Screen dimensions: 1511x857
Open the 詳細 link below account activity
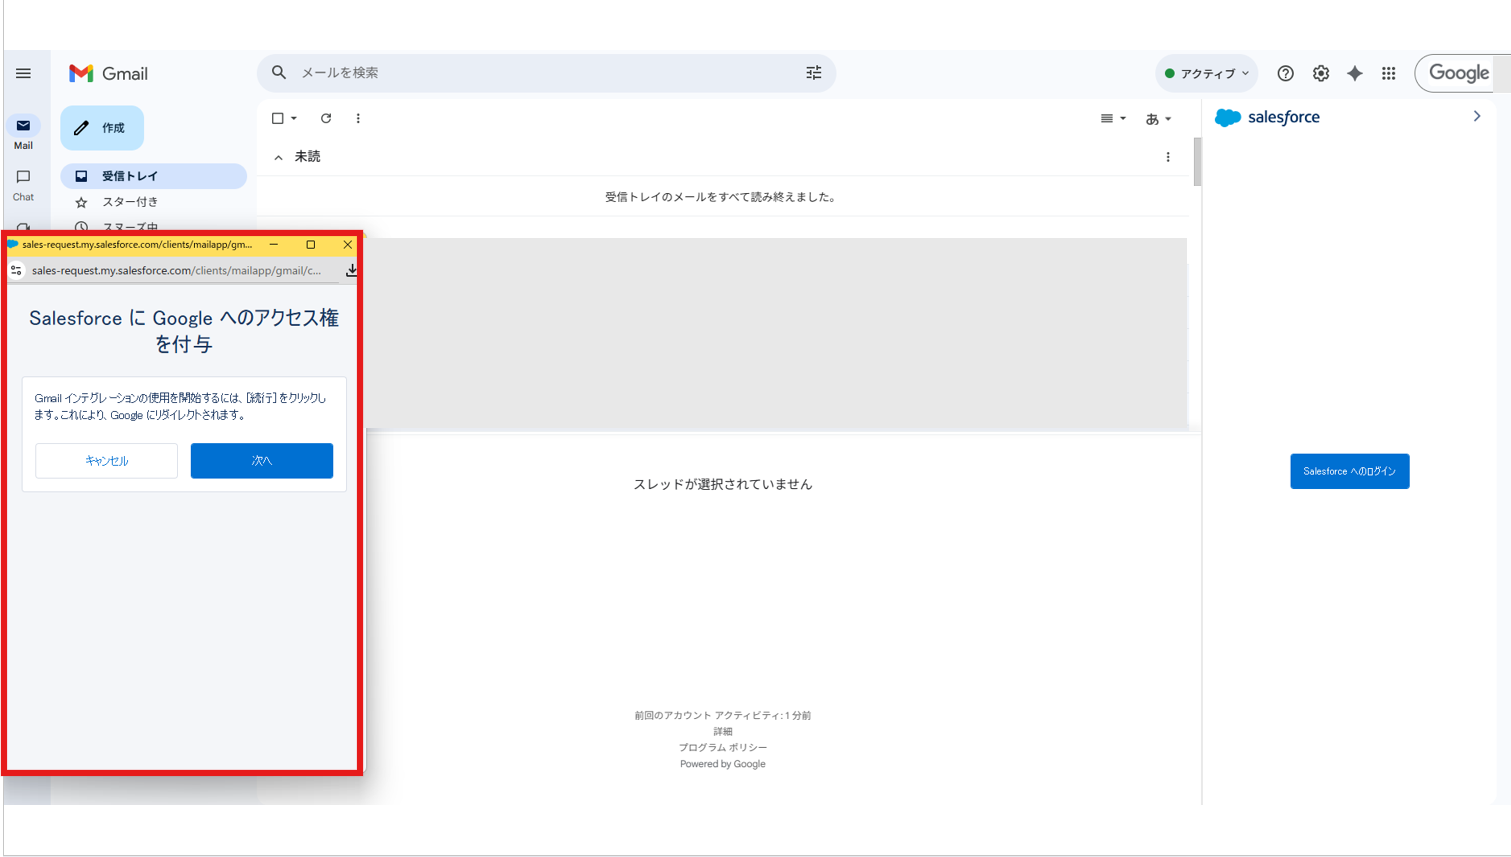click(722, 731)
